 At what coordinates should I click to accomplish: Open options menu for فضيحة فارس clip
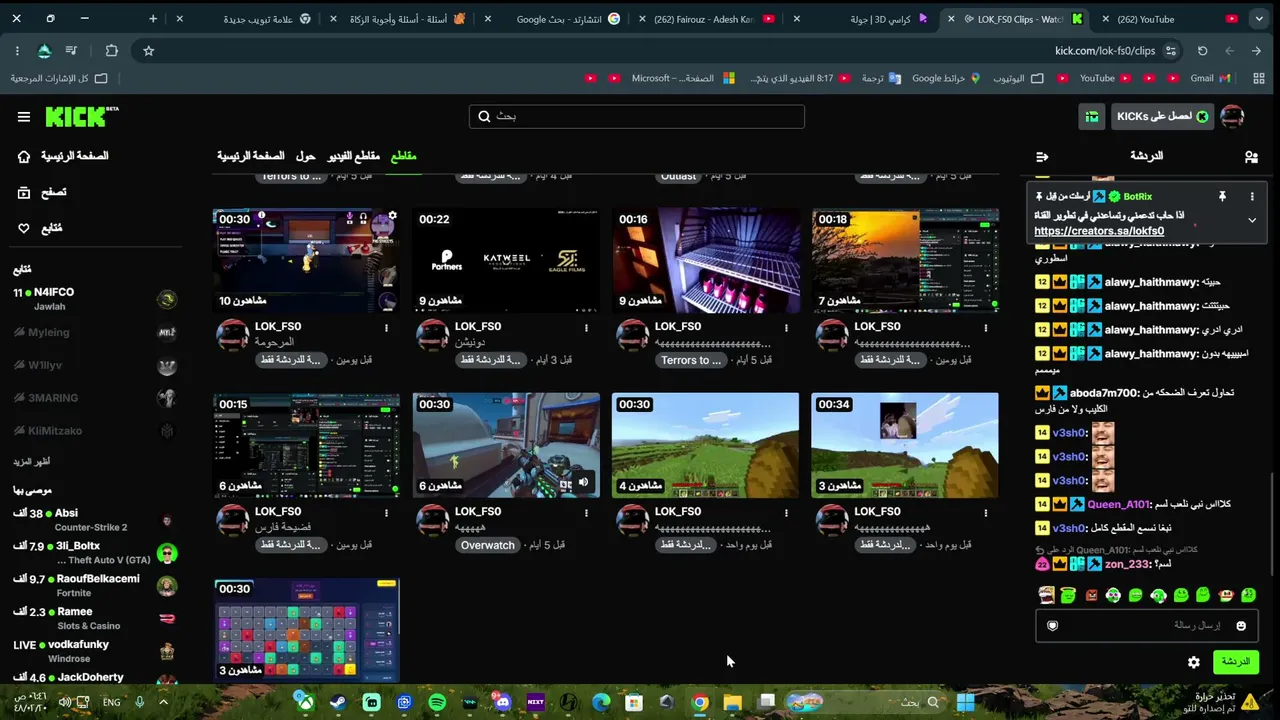(387, 512)
